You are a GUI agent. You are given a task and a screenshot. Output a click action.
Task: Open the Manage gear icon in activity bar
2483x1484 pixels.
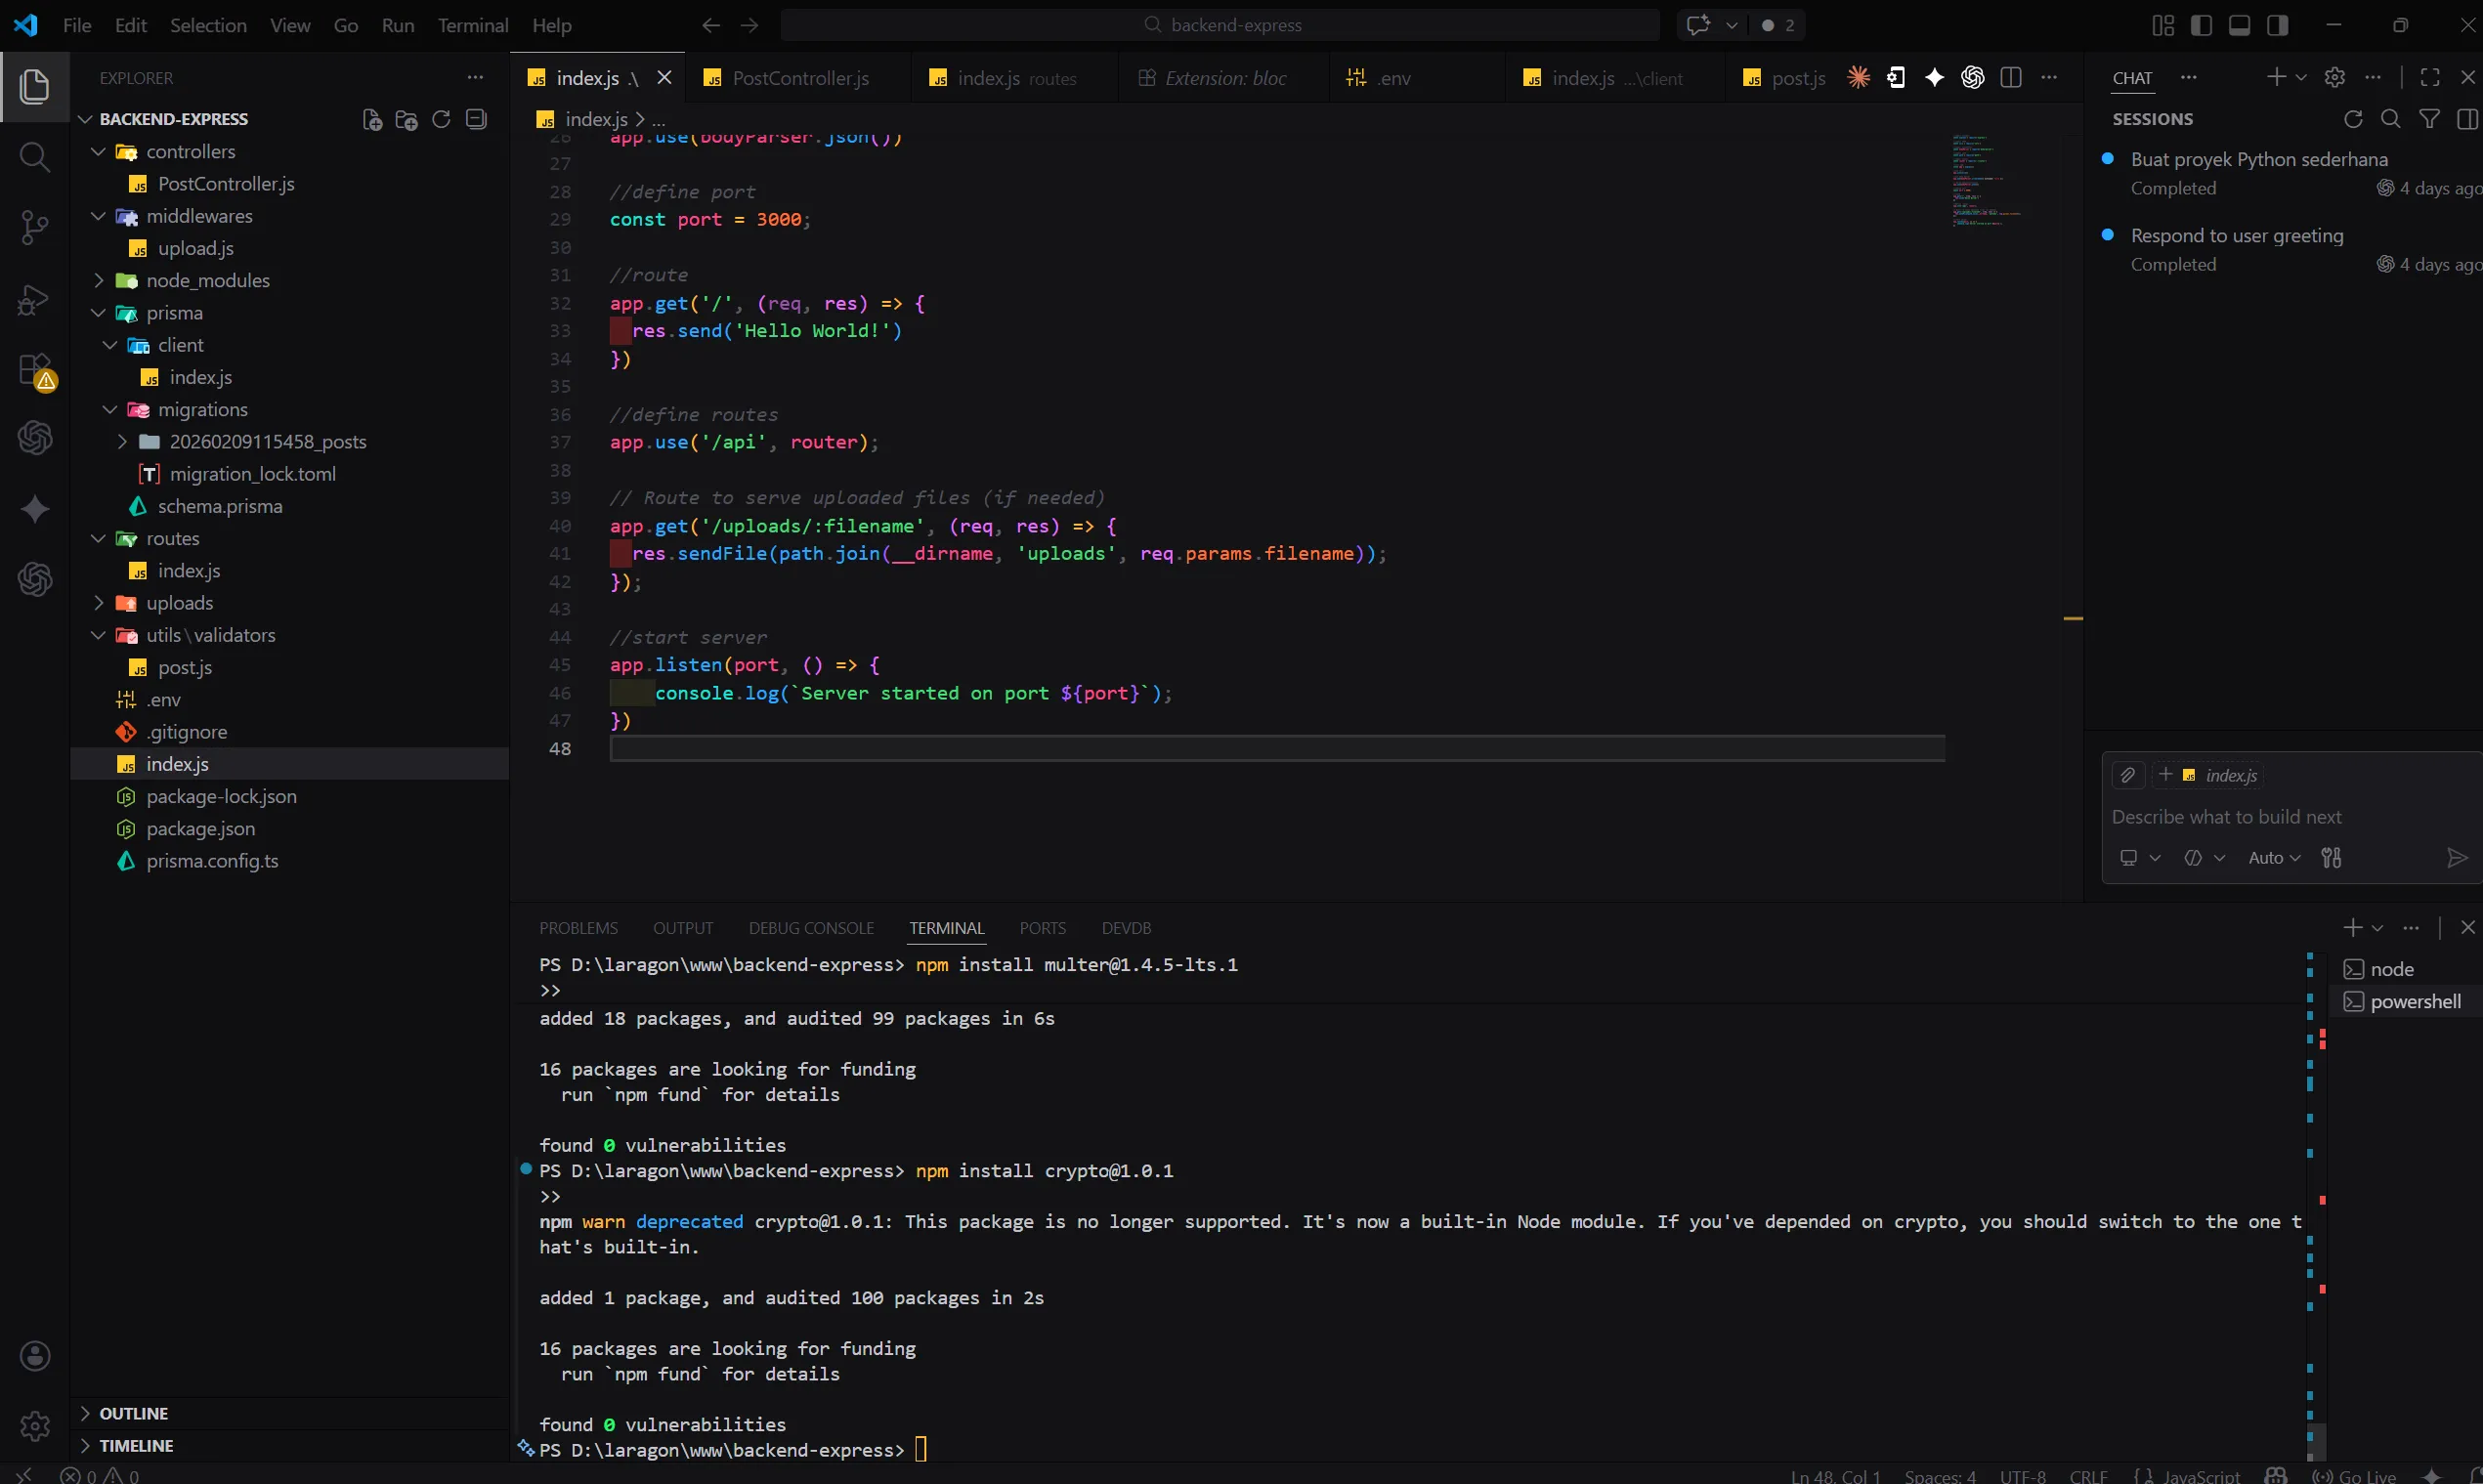pyautogui.click(x=35, y=1425)
